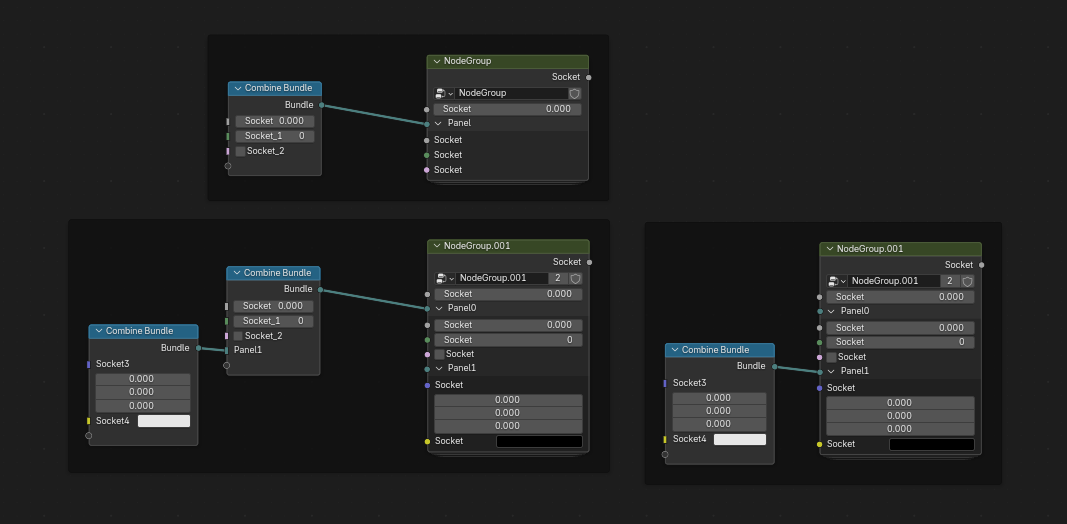The width and height of the screenshot is (1067, 524).
Task: Open node tree browse icon on right NodeGroup.001
Action: click(x=837, y=281)
